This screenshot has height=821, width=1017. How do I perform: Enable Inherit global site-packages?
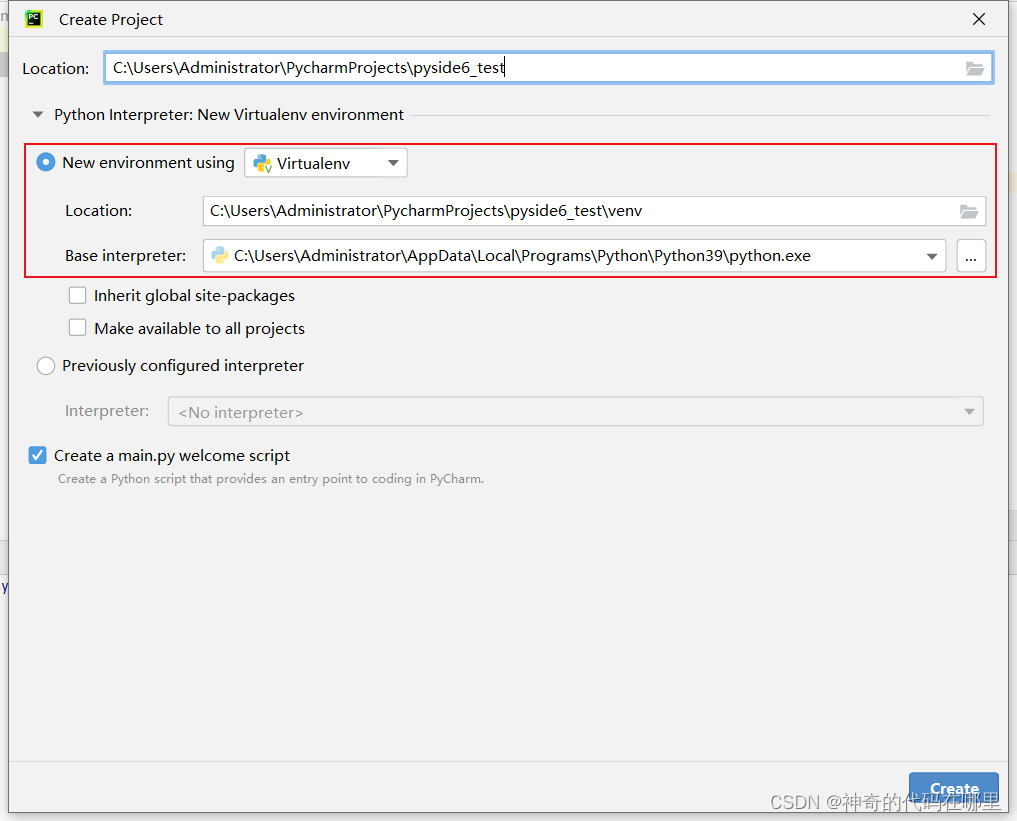pyautogui.click(x=77, y=295)
